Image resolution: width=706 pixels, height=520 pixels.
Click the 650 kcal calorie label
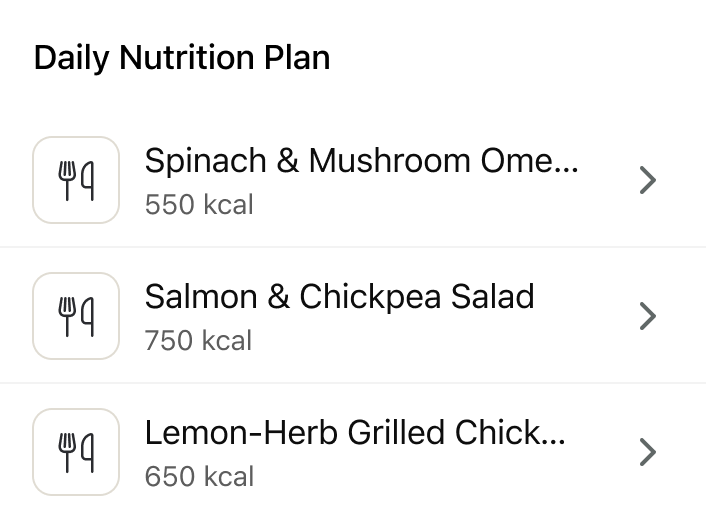pyautogui.click(x=199, y=477)
